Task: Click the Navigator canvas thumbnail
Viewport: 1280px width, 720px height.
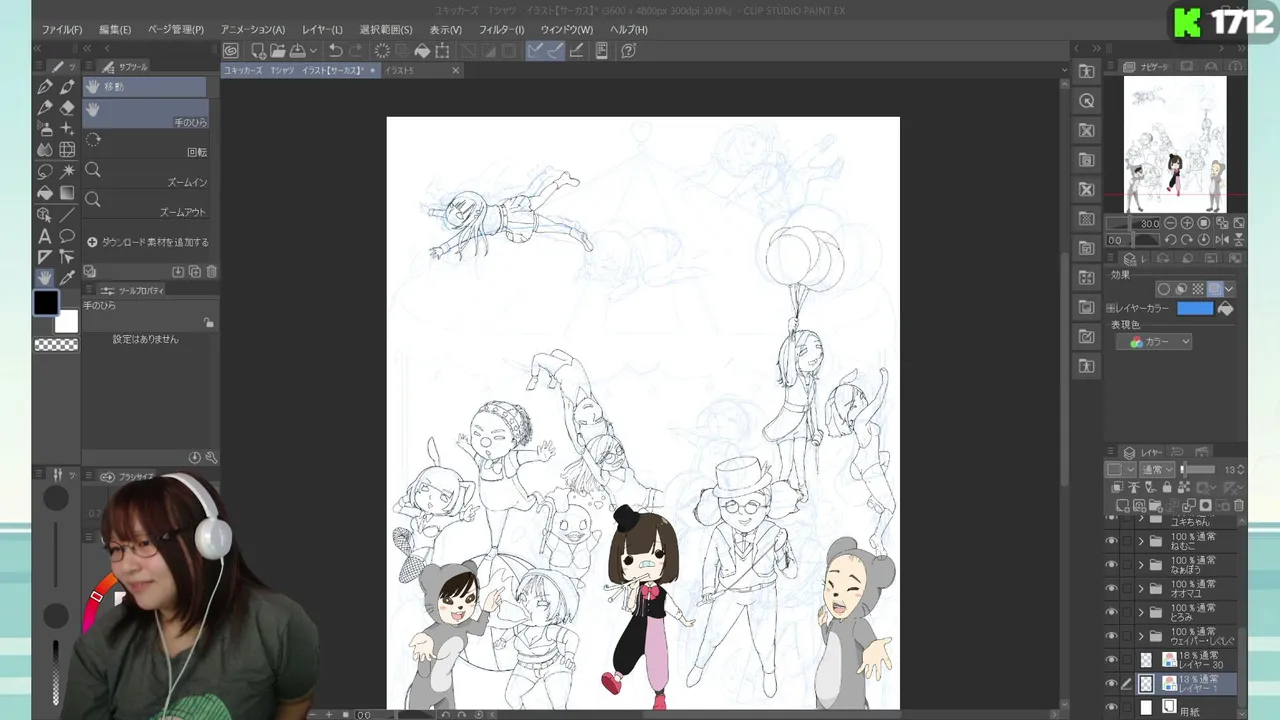Action: (x=1175, y=144)
